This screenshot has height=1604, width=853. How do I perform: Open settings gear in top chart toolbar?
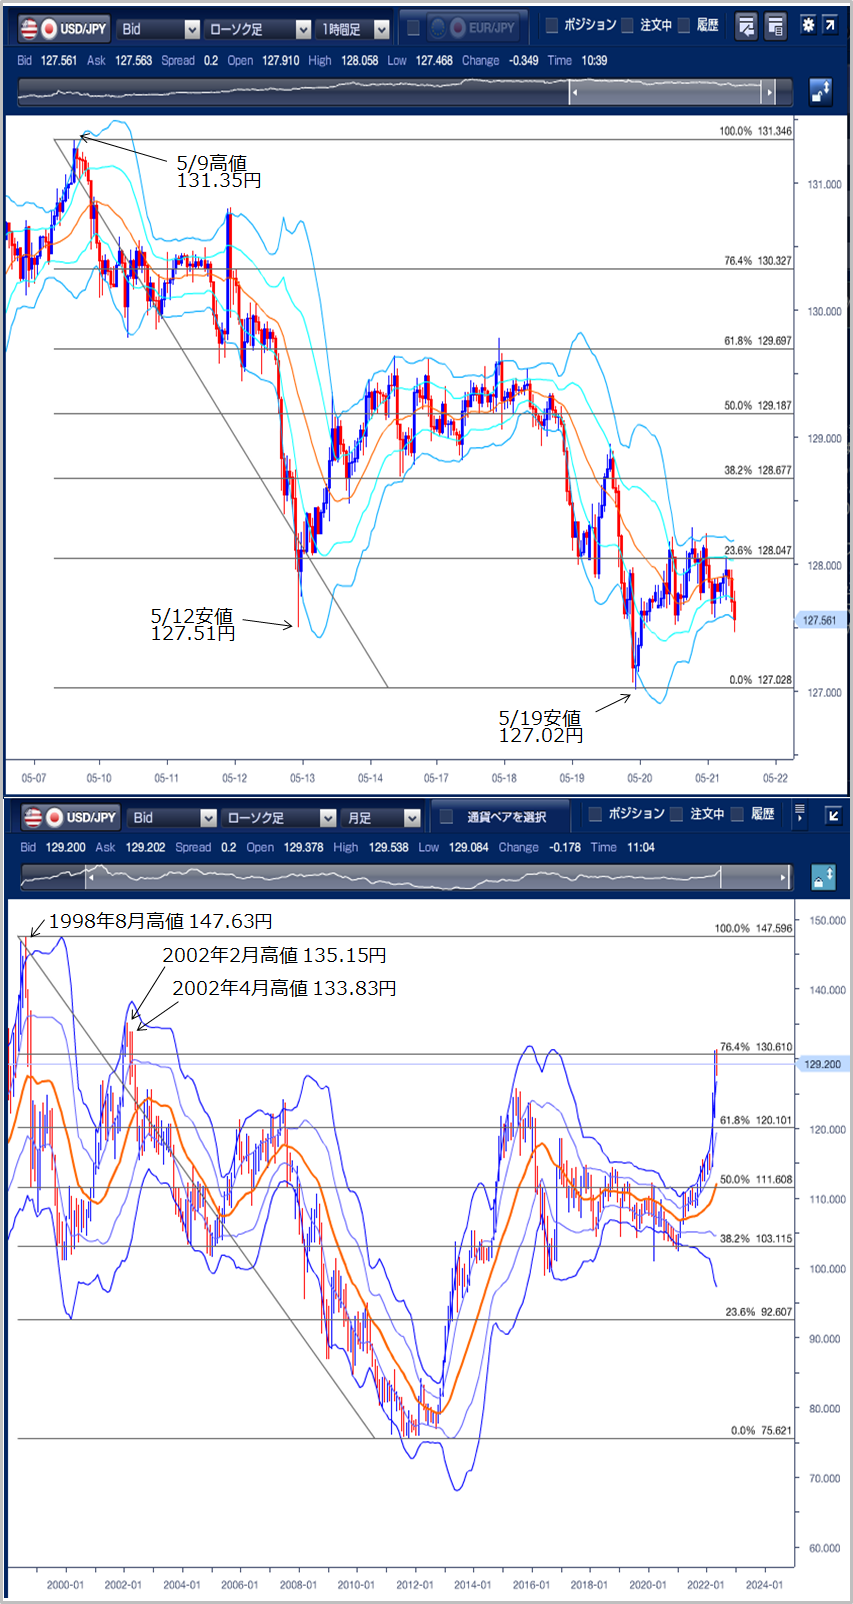point(808,26)
